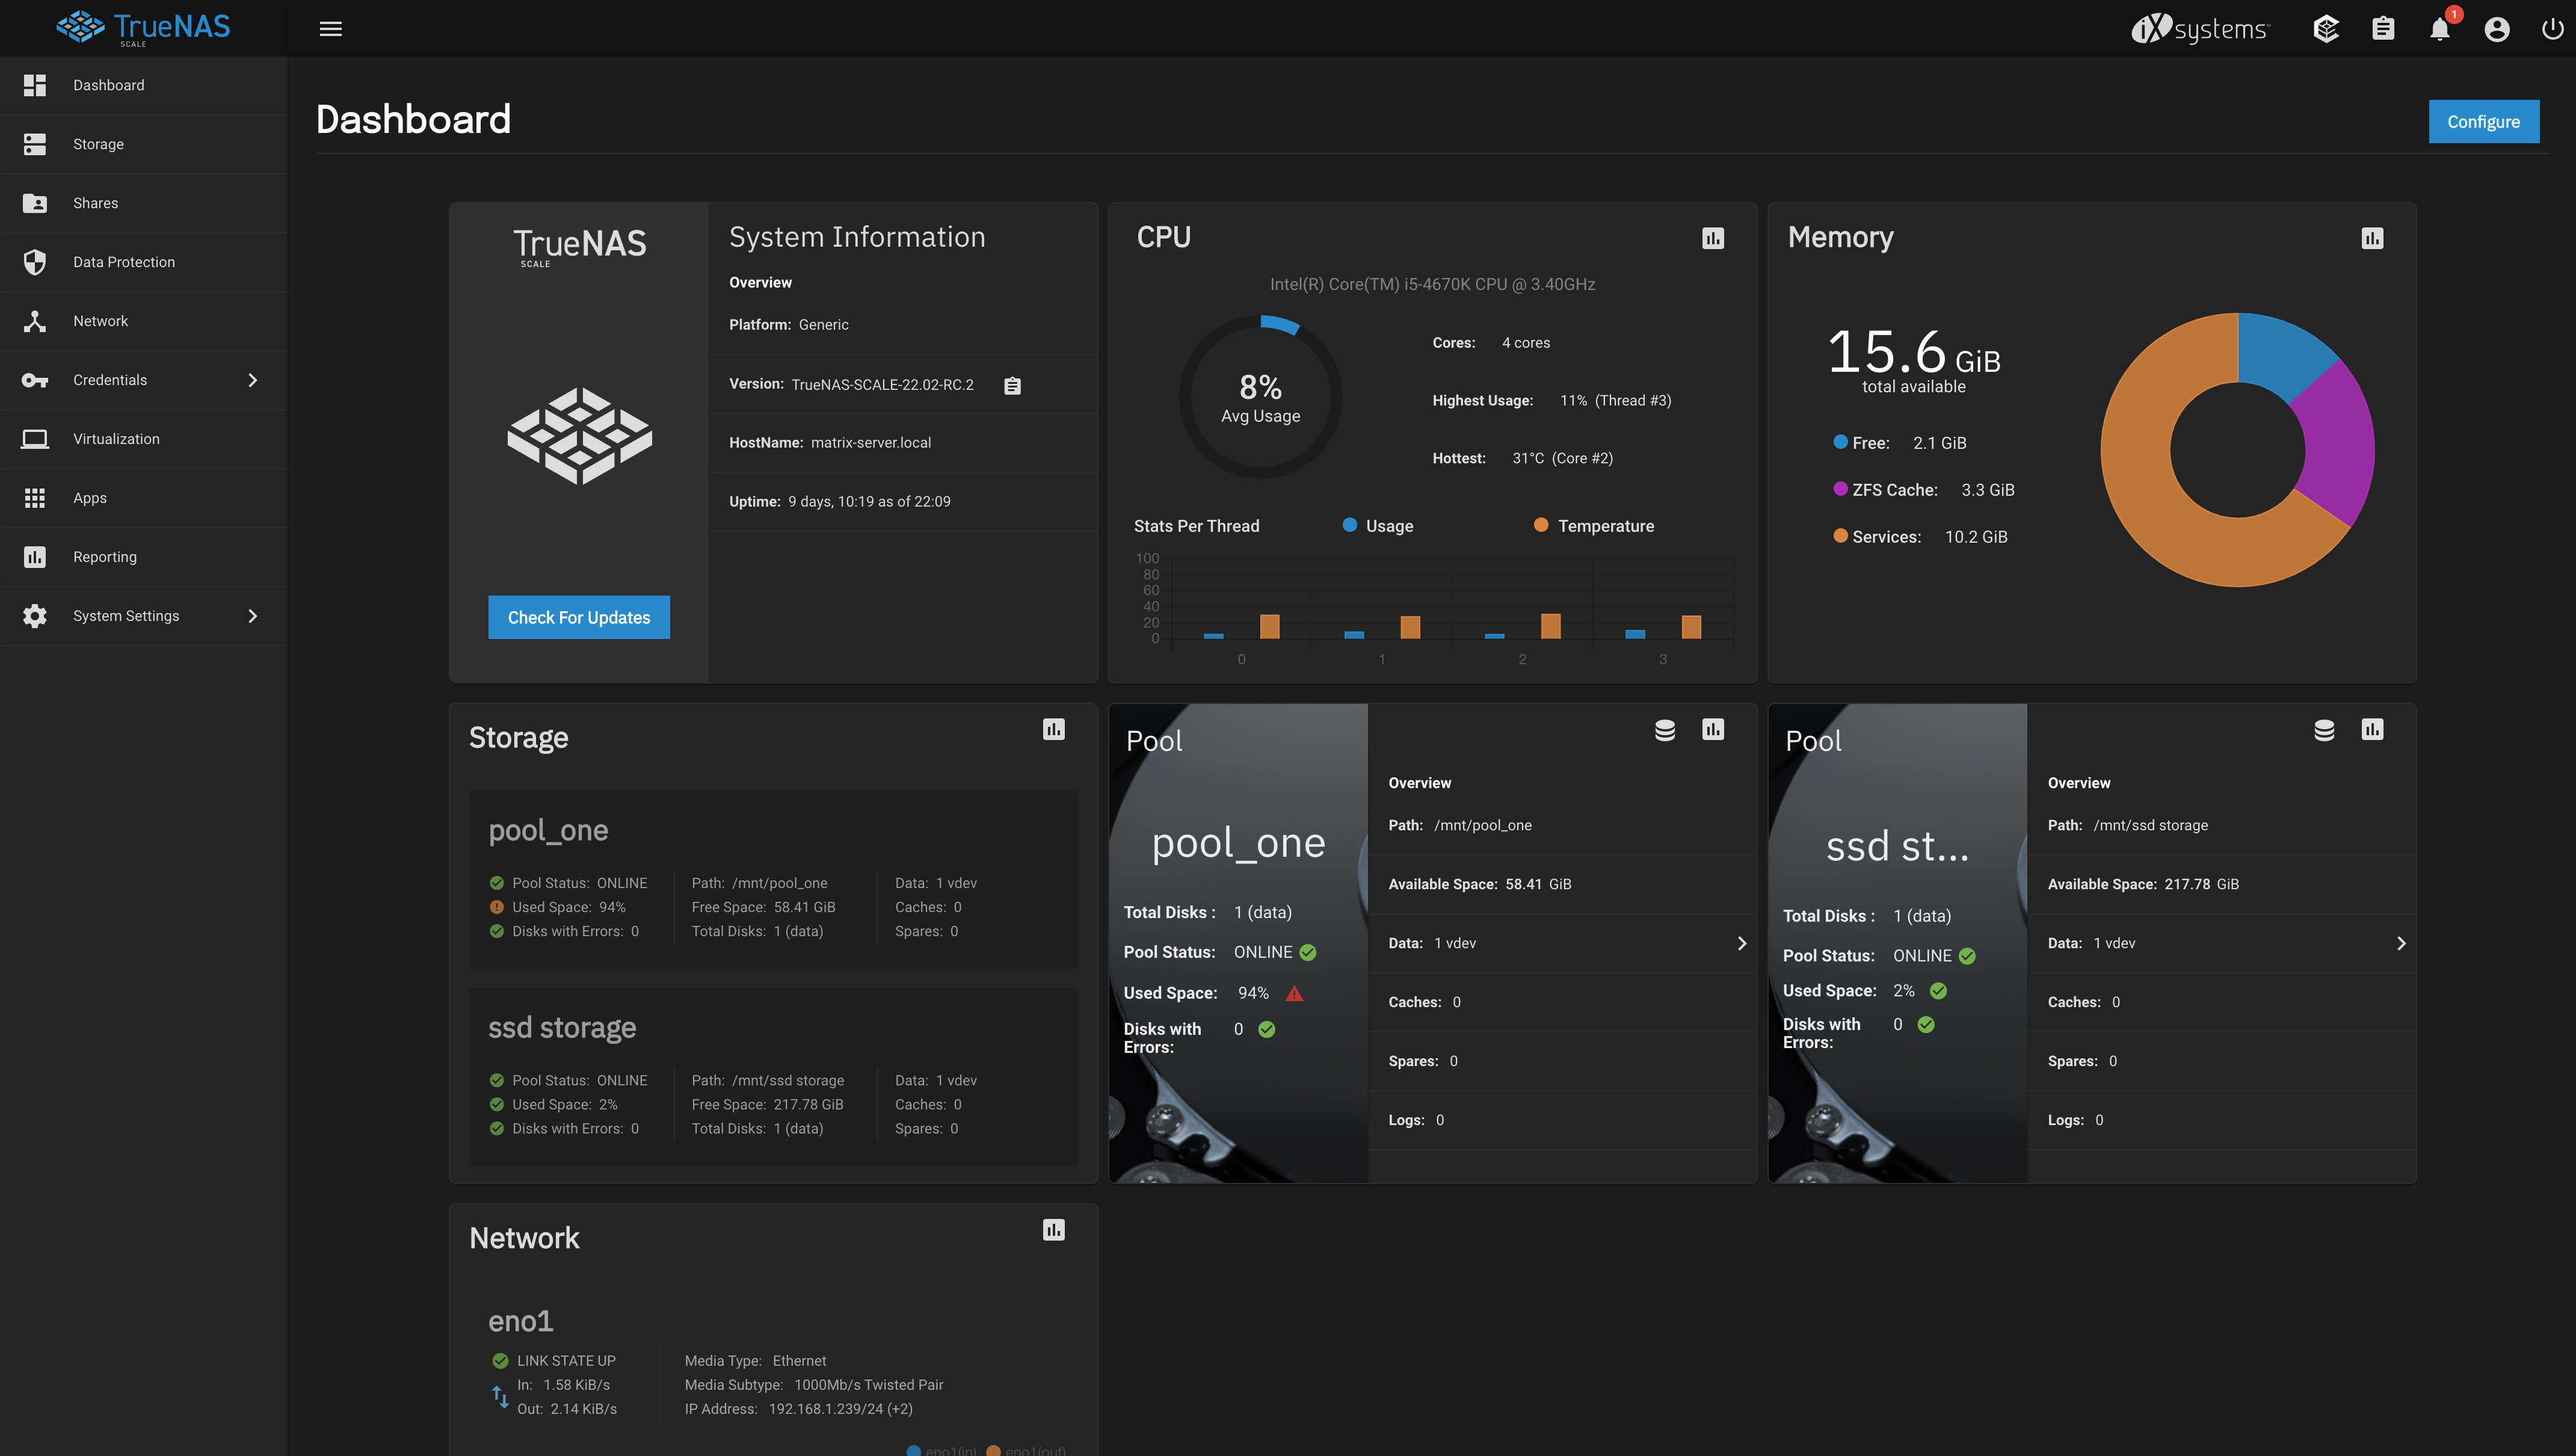Open the CPU report chart icon
This screenshot has height=1456, width=2576.
[1713, 238]
